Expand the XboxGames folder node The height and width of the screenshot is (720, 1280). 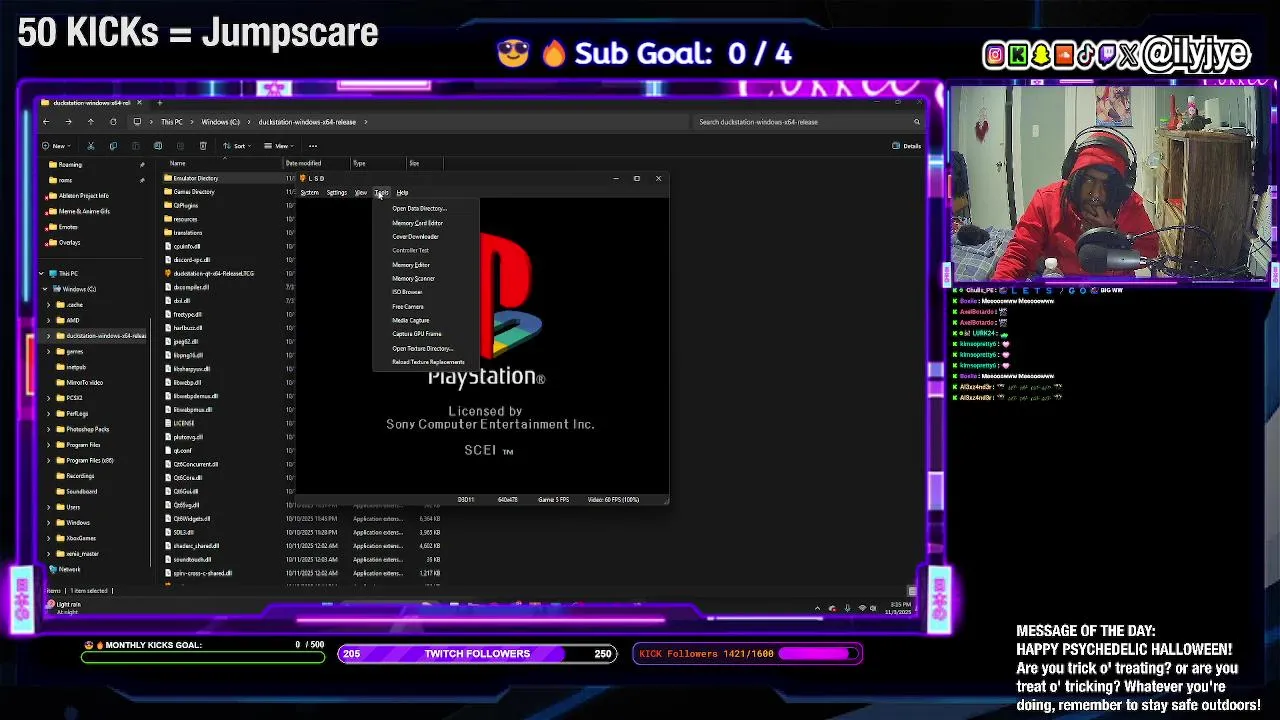49,538
